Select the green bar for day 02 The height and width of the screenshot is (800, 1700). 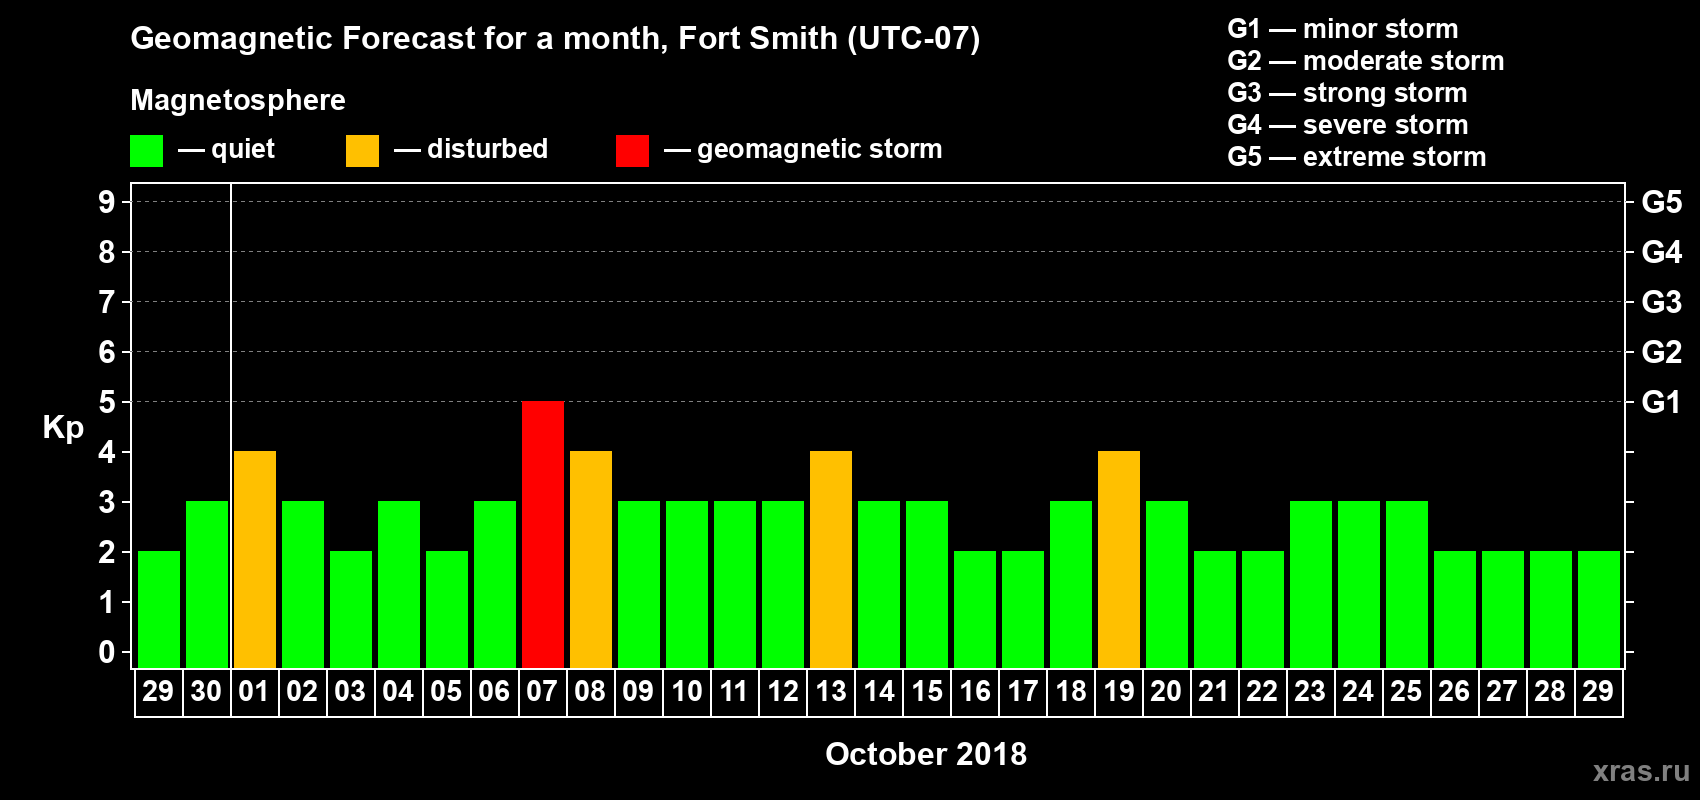click(303, 585)
